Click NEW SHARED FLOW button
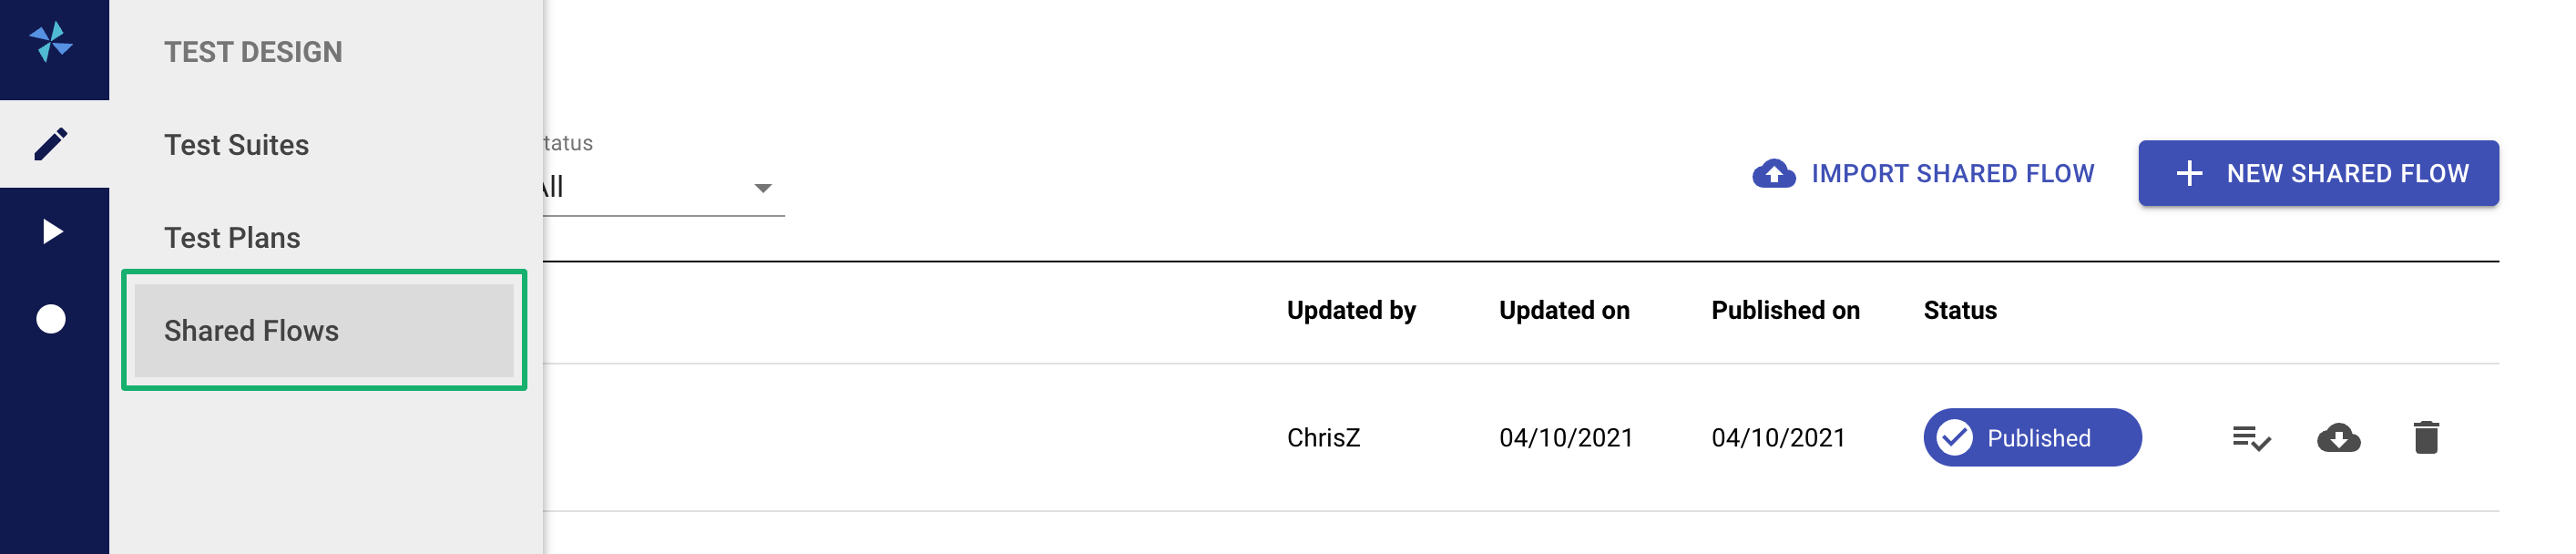 pos(2318,174)
